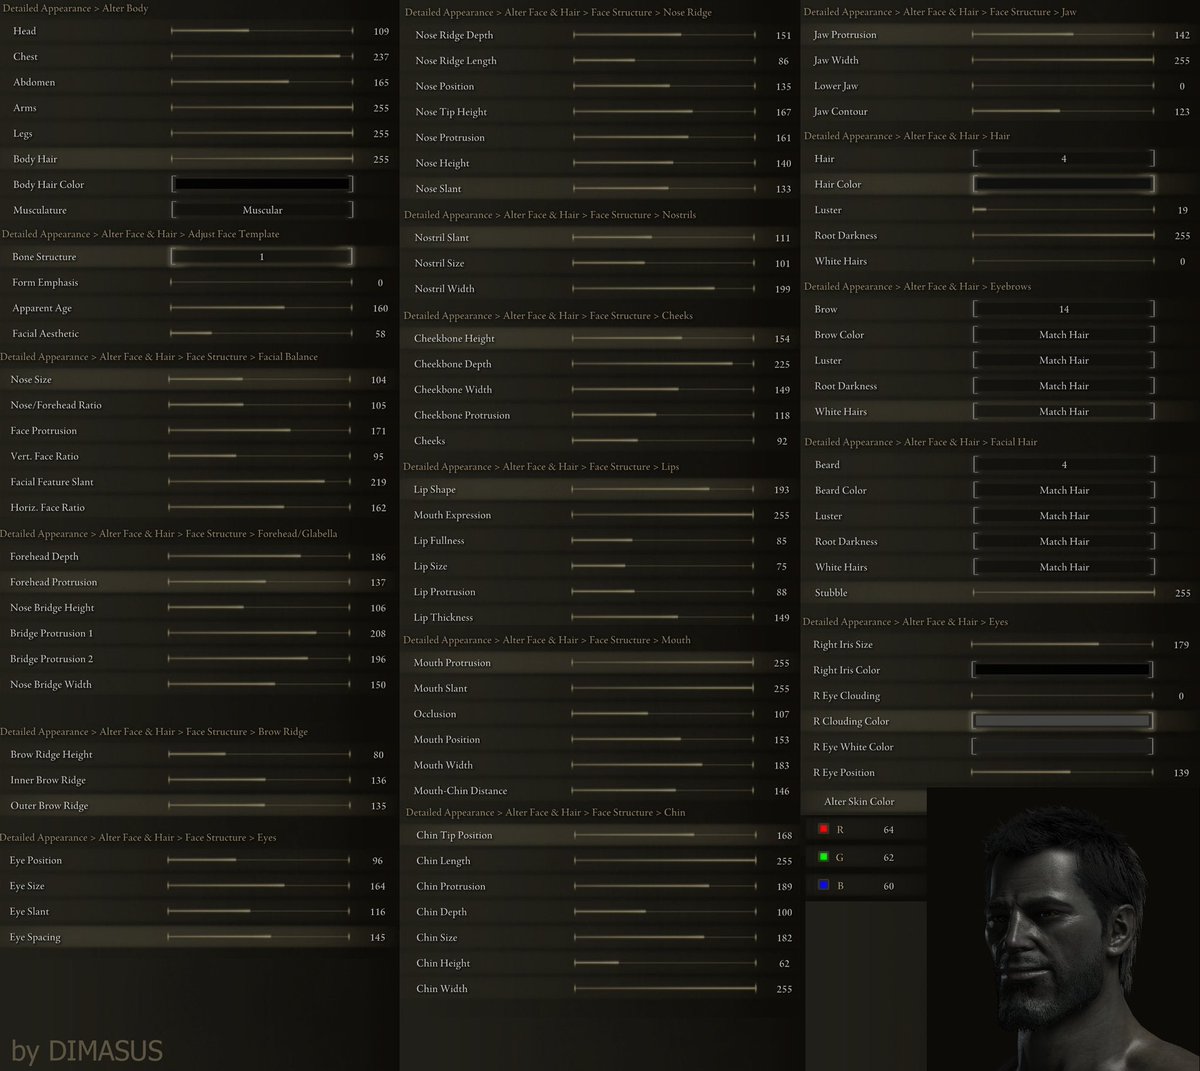
Task: Pick the Right Iris Color swatch
Action: point(1062,670)
